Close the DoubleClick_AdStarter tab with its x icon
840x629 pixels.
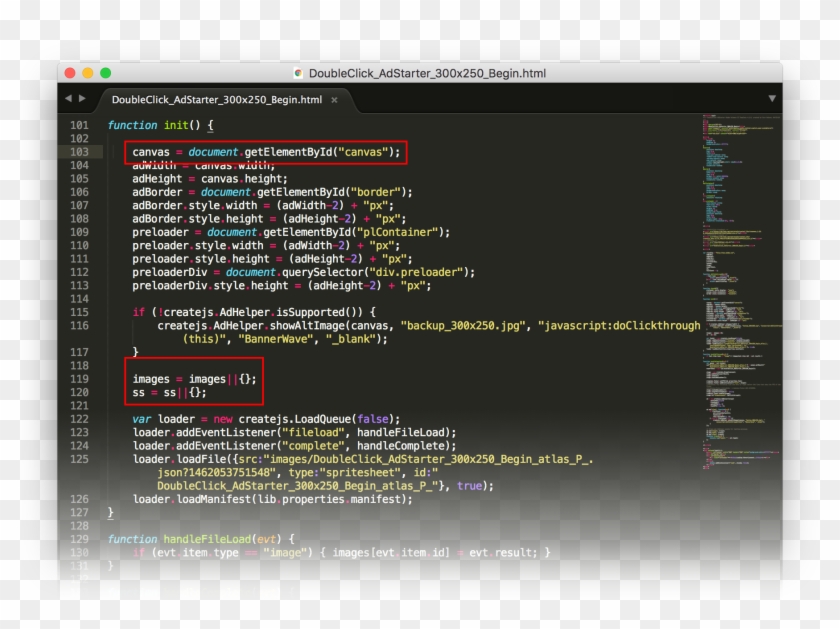point(334,99)
